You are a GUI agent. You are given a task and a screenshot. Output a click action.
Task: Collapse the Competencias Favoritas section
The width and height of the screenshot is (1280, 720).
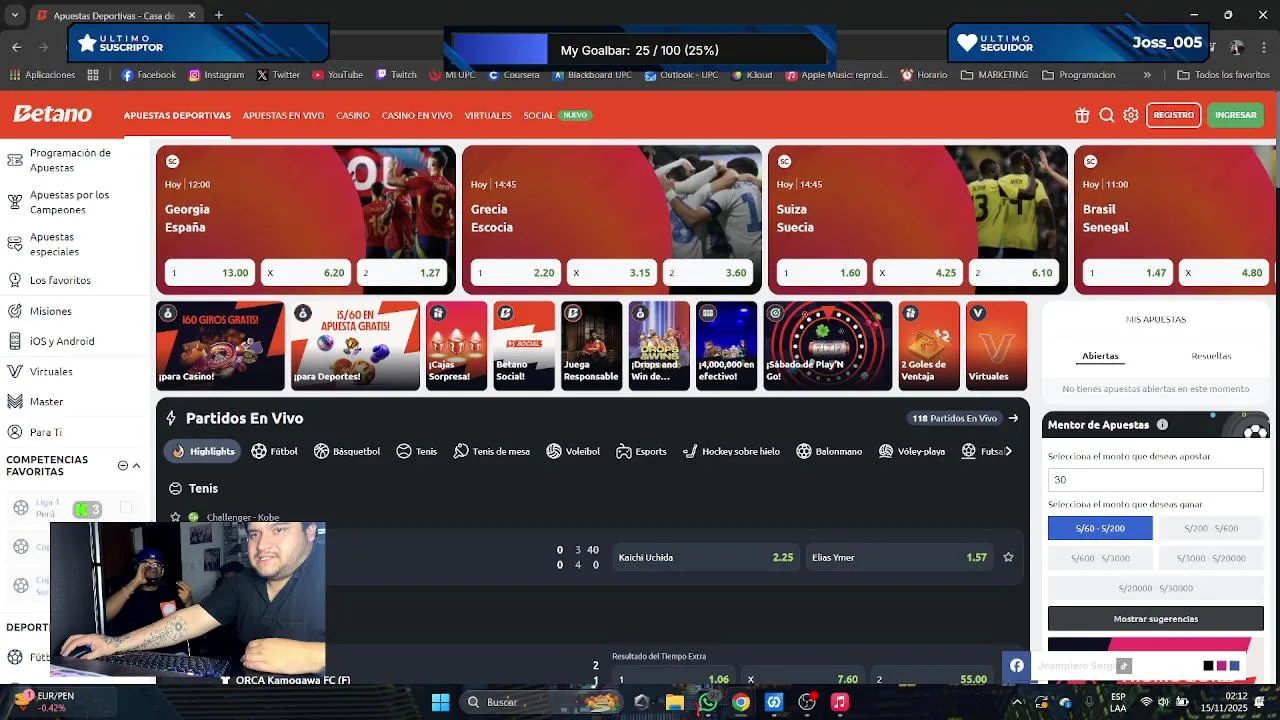(x=136, y=465)
